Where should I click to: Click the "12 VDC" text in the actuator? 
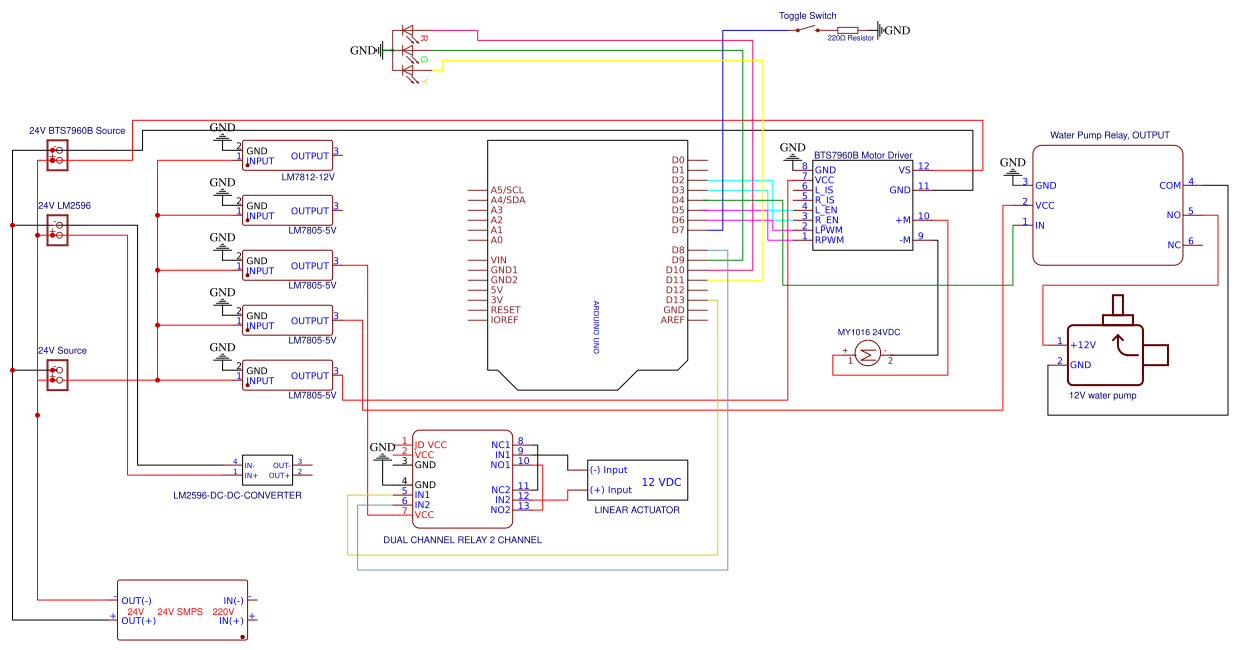click(x=661, y=482)
